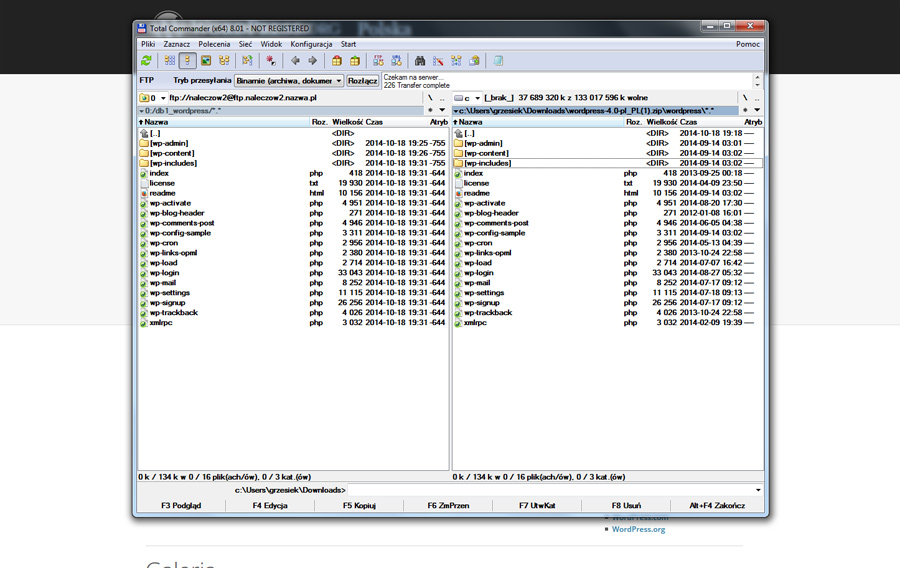The image size is (900, 568).
Task: Select xmlrpc file in left panel
Action: click(x=292, y=323)
